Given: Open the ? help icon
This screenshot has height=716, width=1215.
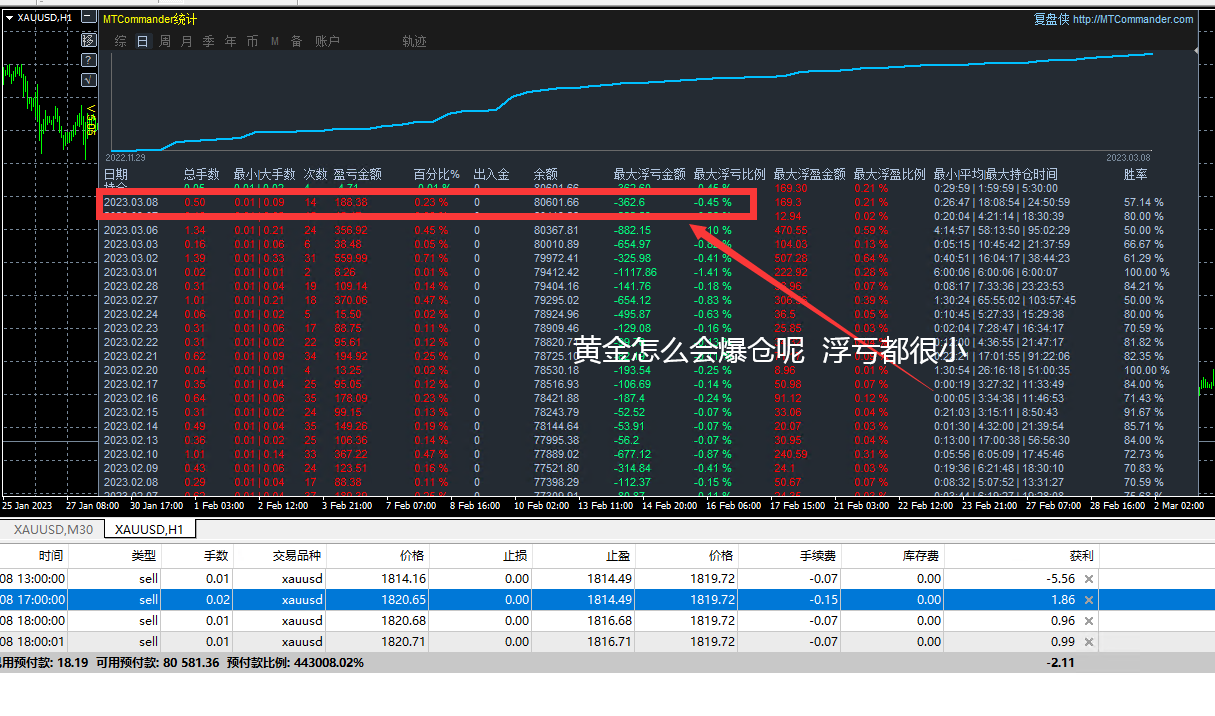Looking at the screenshot, I should pos(88,59).
